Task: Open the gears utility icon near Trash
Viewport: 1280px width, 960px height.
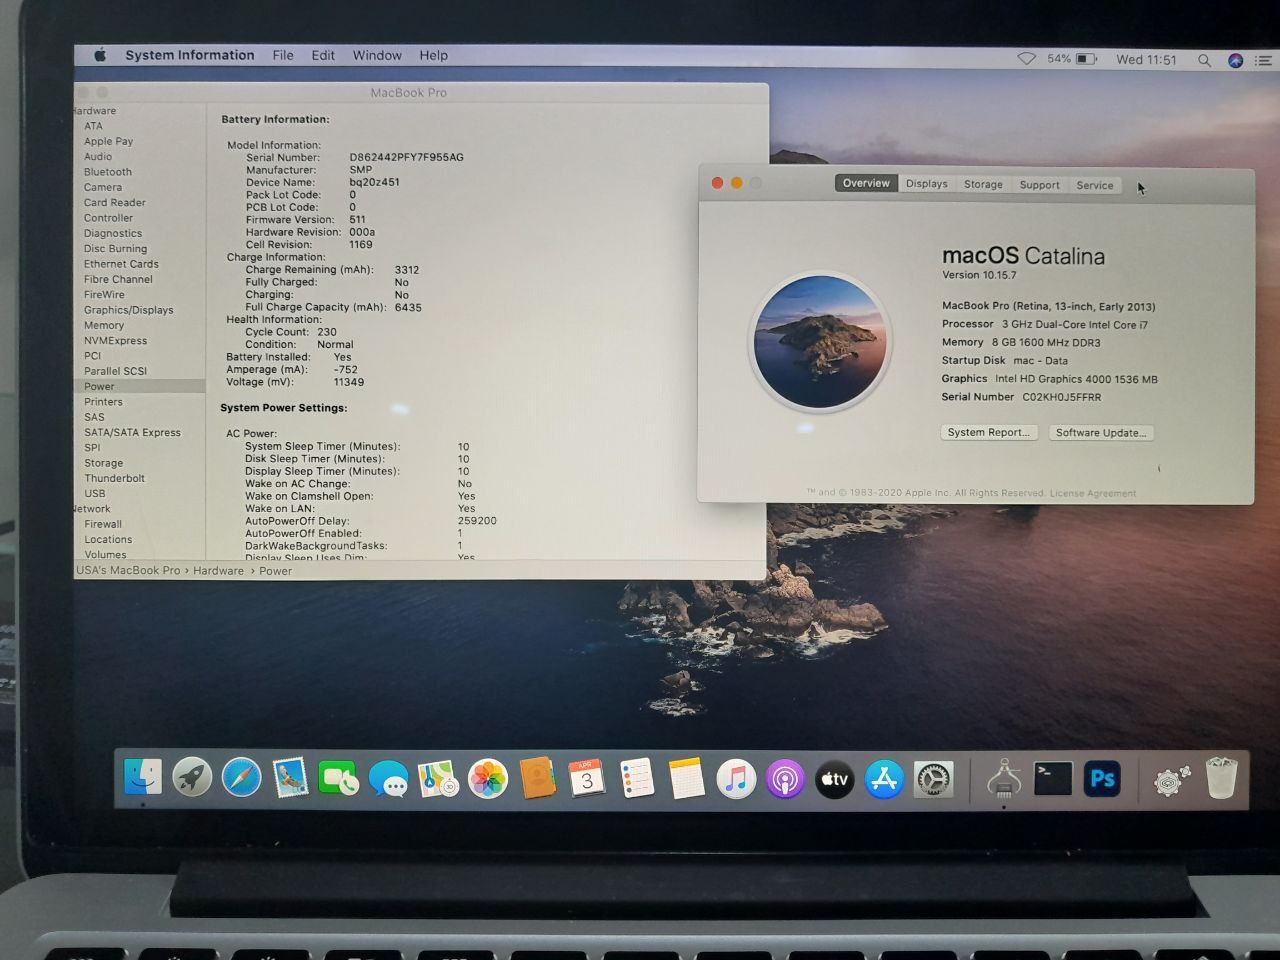Action: [1171, 780]
